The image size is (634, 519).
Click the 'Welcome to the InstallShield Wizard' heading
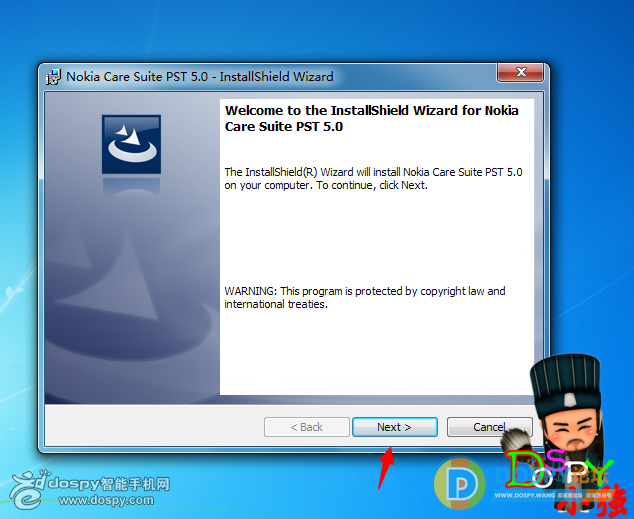pyautogui.click(x=371, y=118)
